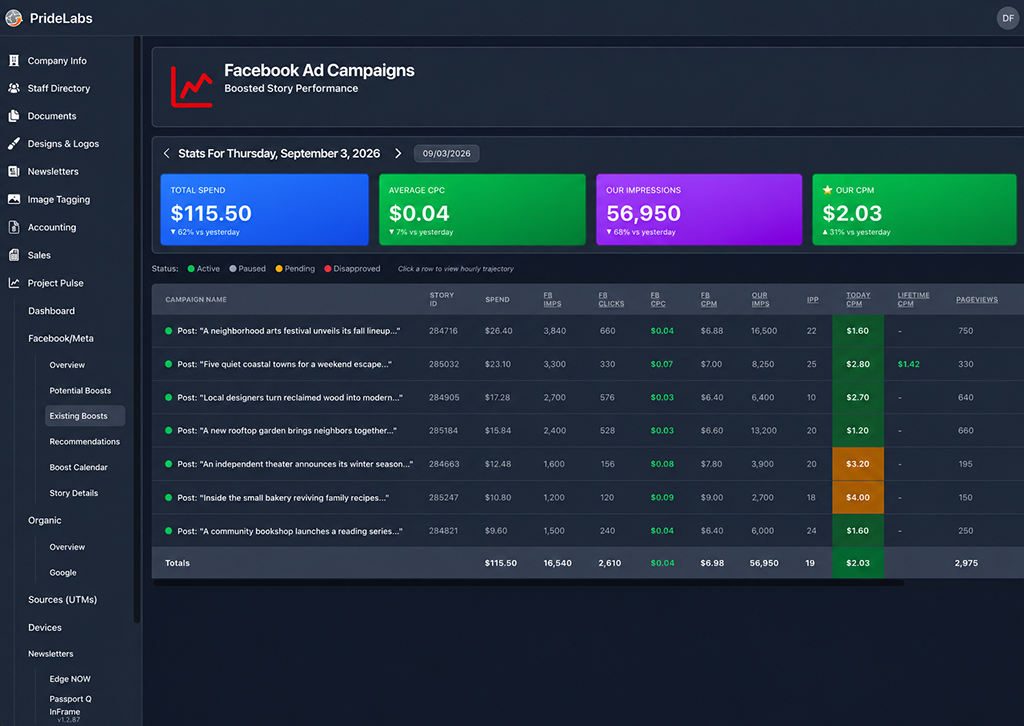
Task: Open Passport Q newsletter page
Action: pyautogui.click(x=71, y=699)
